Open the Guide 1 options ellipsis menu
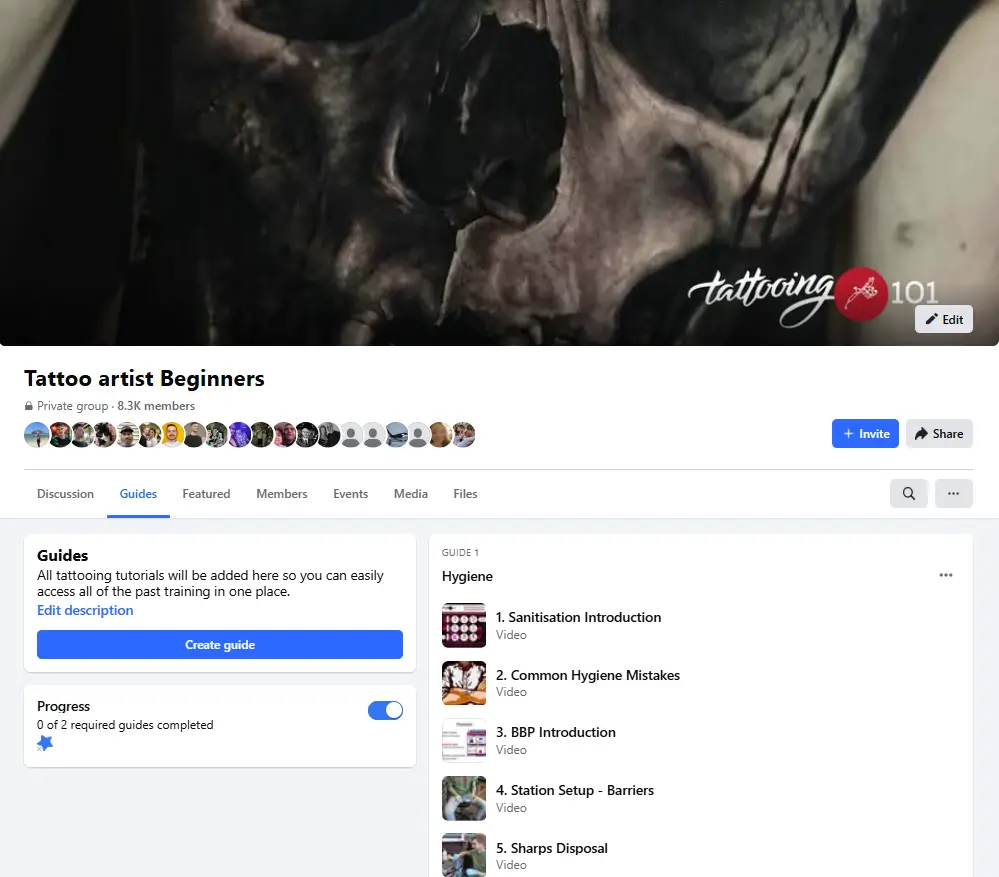The image size is (999, 877). (x=945, y=575)
